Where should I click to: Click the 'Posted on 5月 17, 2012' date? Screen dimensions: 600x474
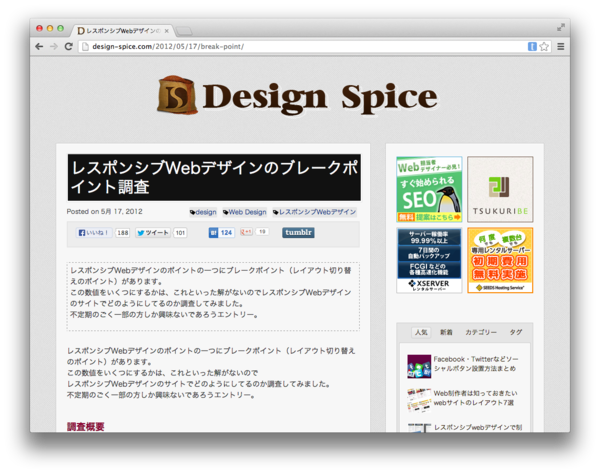pos(104,212)
